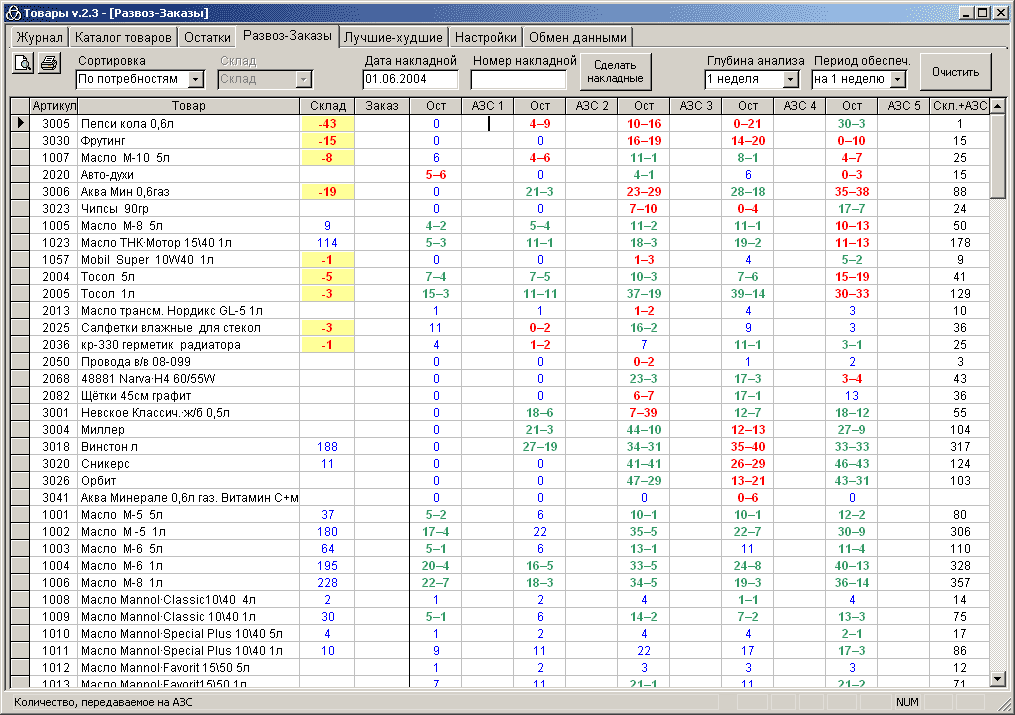Click the table scrollbar up arrow
Viewport: 1015px width, 715px height.
tap(997, 105)
